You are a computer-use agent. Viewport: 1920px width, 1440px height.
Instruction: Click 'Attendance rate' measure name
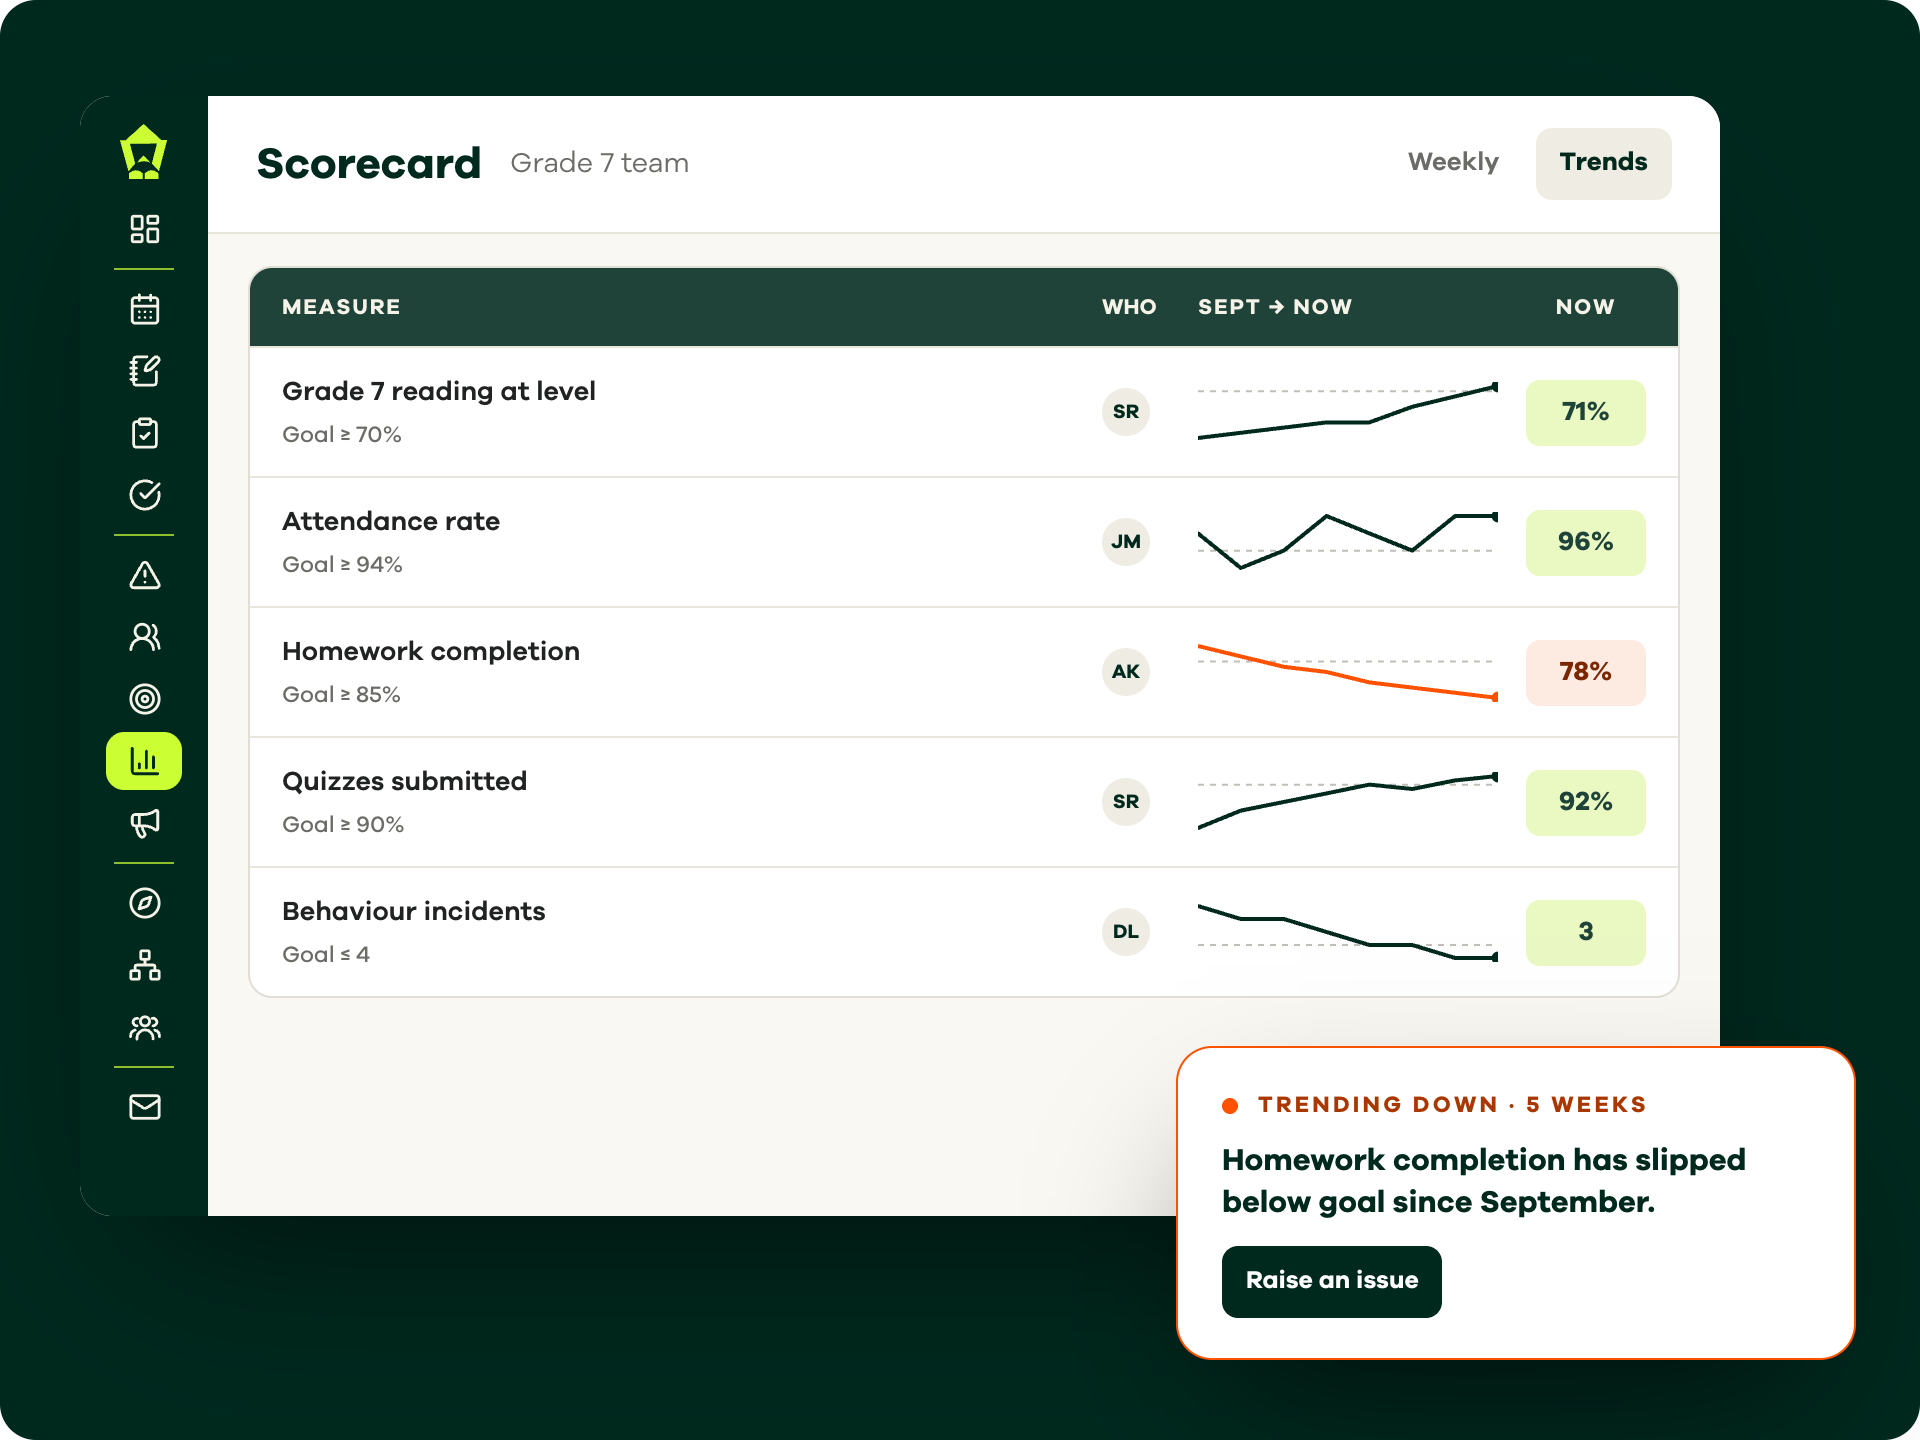pos(391,521)
